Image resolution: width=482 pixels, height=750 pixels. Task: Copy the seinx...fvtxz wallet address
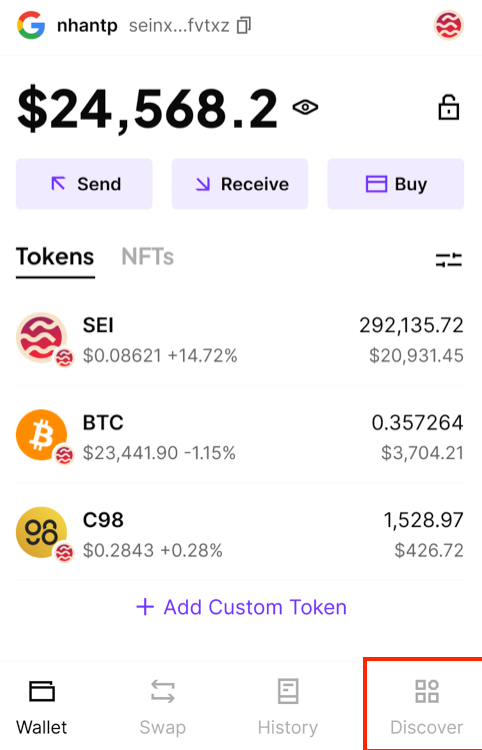click(244, 25)
